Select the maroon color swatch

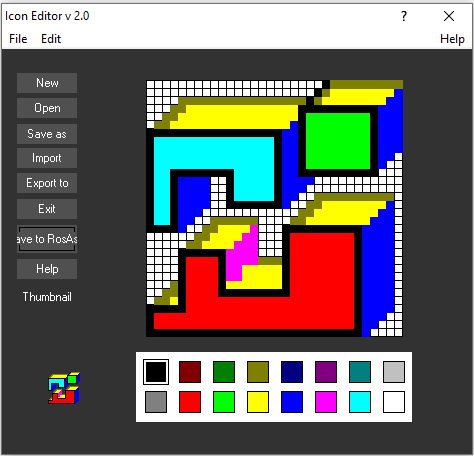[190, 372]
